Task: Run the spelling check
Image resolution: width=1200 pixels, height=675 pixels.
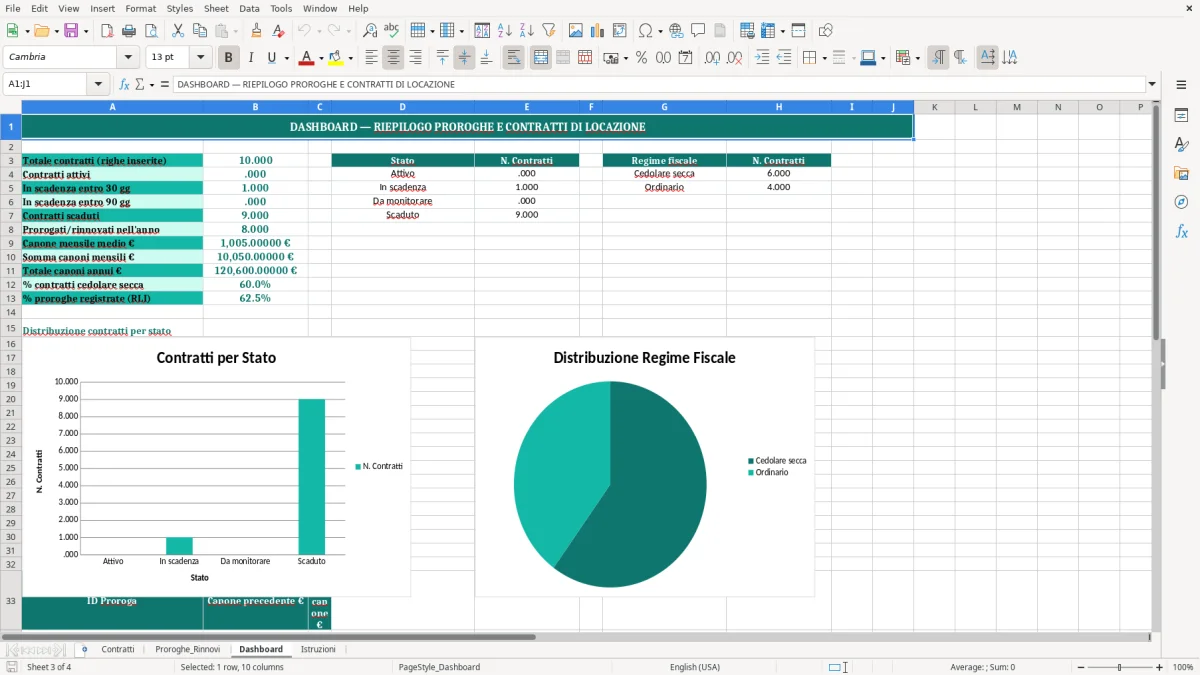Action: tap(392, 31)
